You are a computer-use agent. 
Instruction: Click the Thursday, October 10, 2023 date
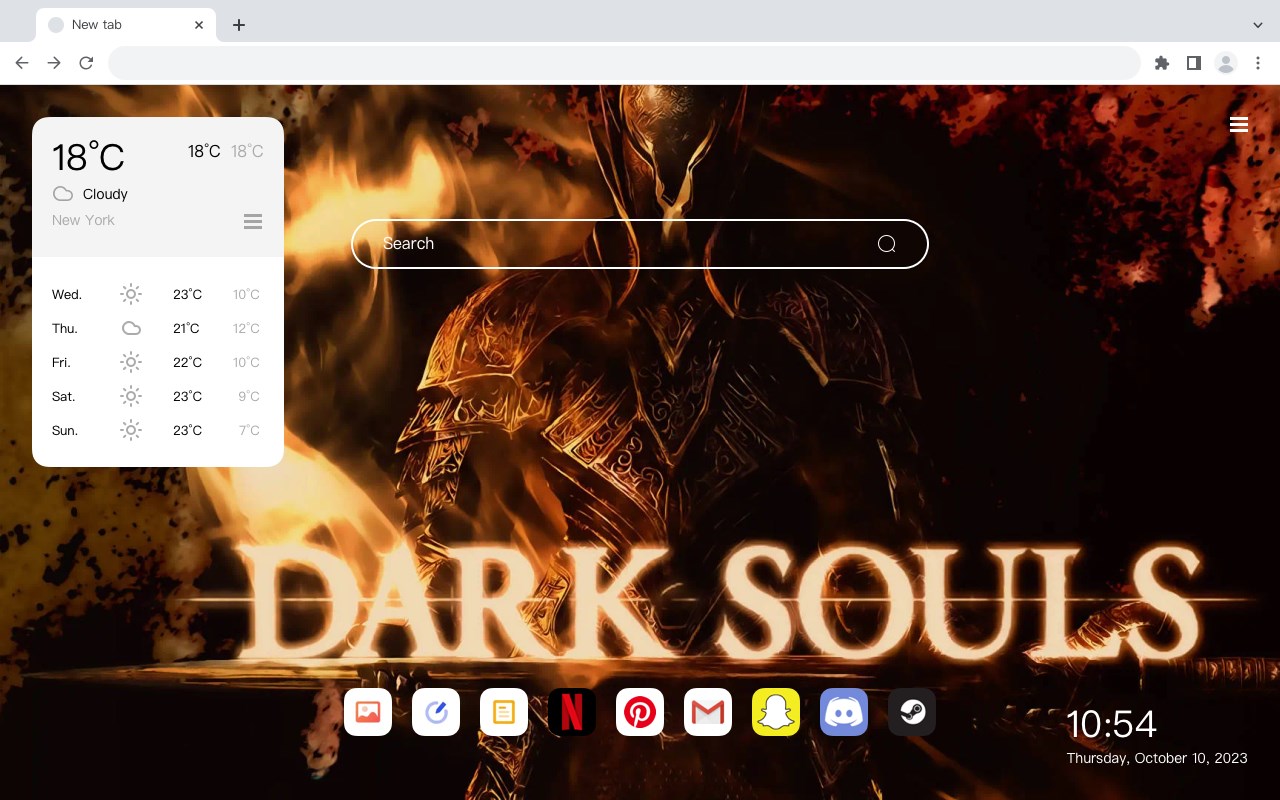pyautogui.click(x=1157, y=758)
